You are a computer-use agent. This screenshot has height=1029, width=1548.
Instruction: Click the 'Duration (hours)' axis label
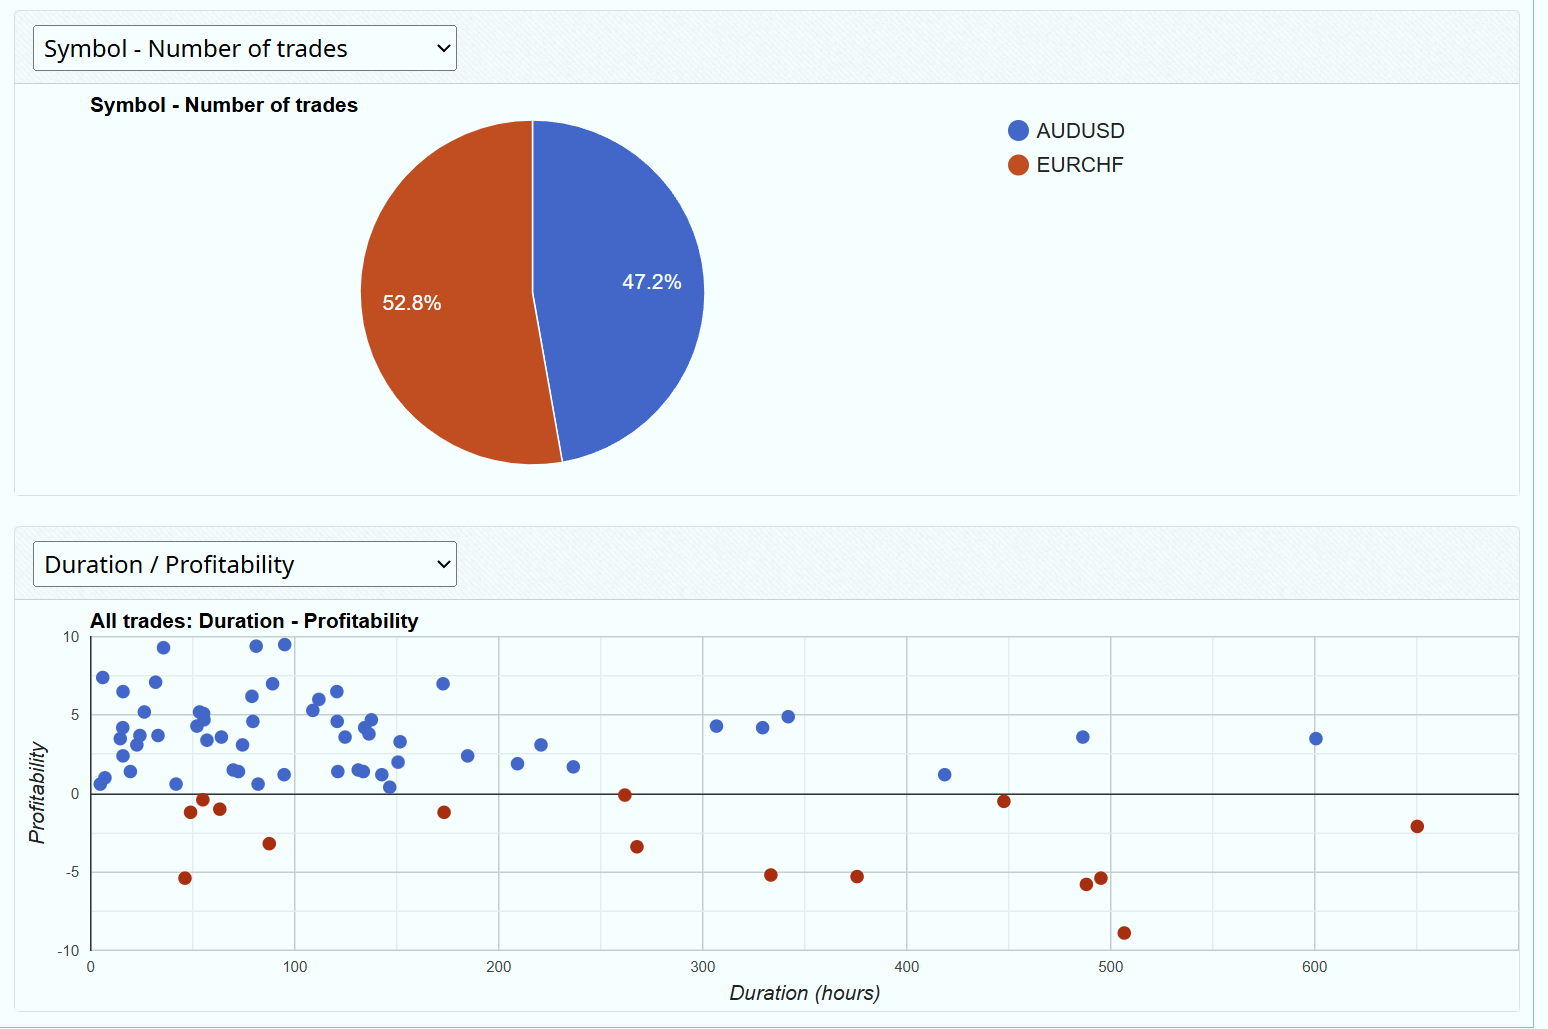[804, 993]
